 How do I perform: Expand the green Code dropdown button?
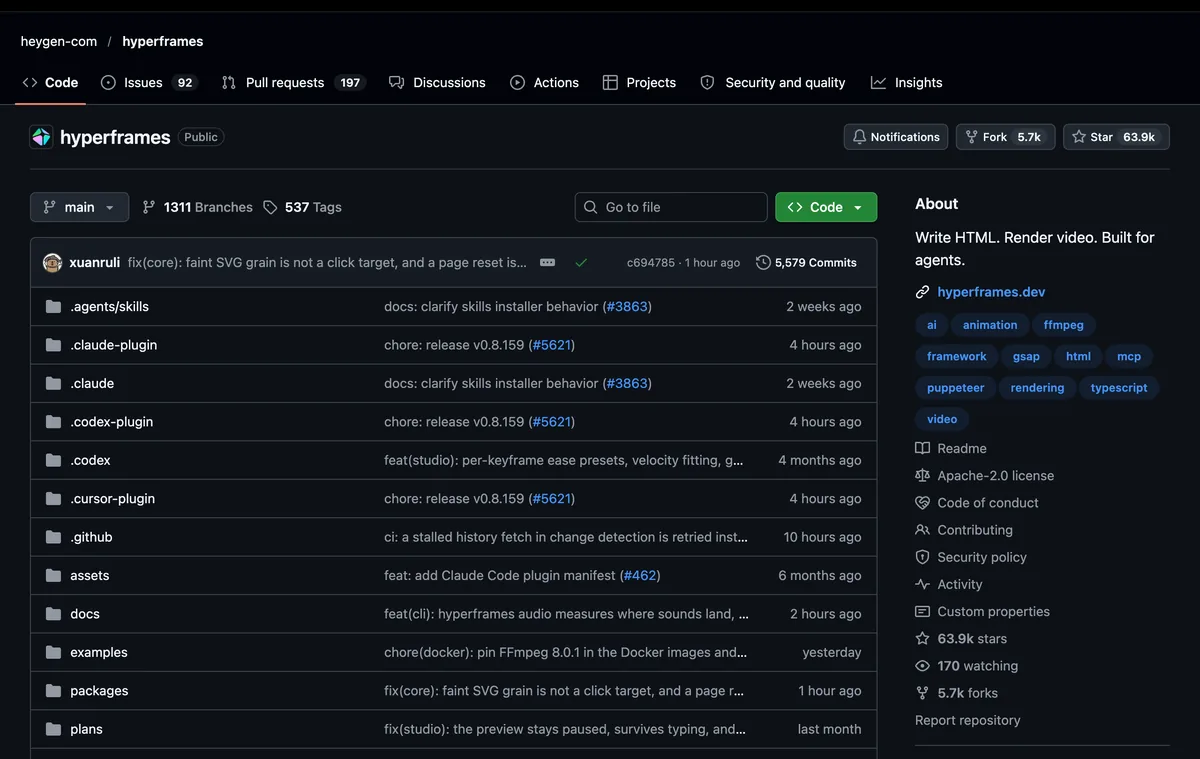tap(826, 207)
